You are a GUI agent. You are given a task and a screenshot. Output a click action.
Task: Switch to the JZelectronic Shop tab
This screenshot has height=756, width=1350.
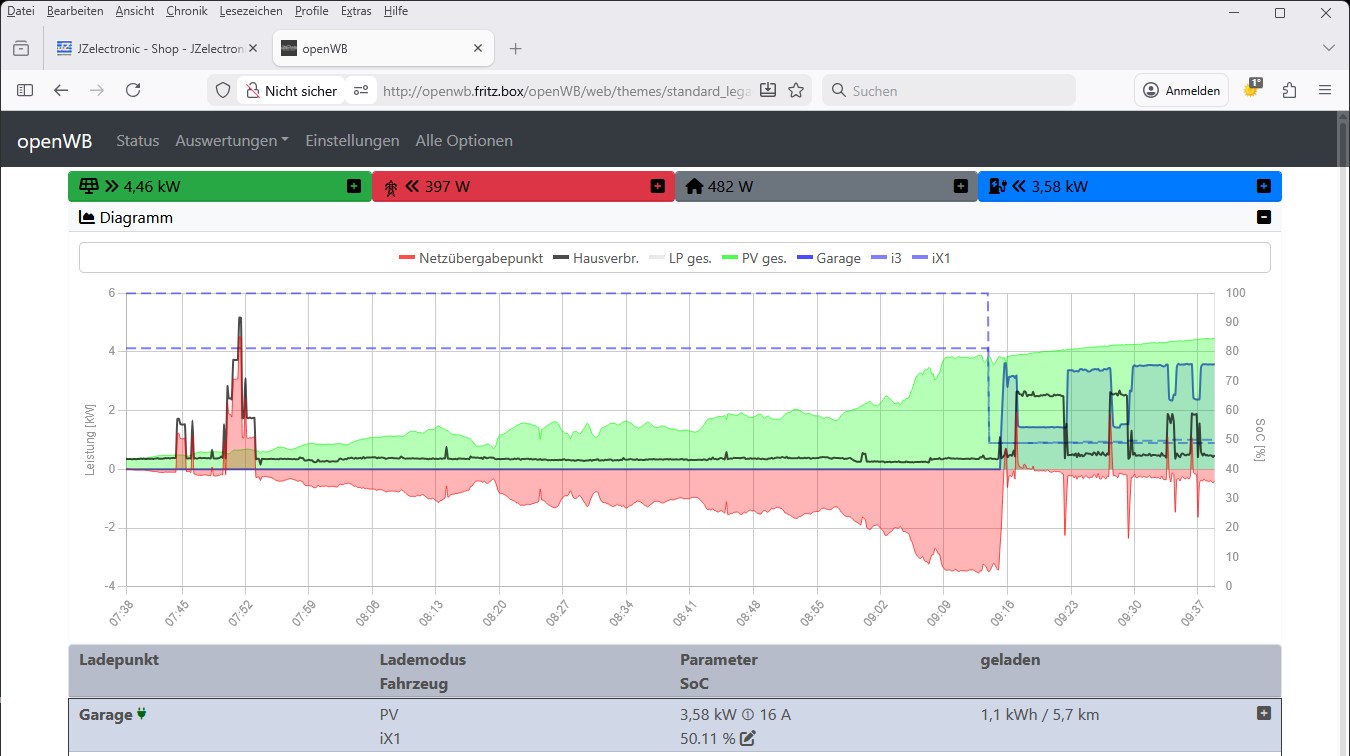point(150,48)
